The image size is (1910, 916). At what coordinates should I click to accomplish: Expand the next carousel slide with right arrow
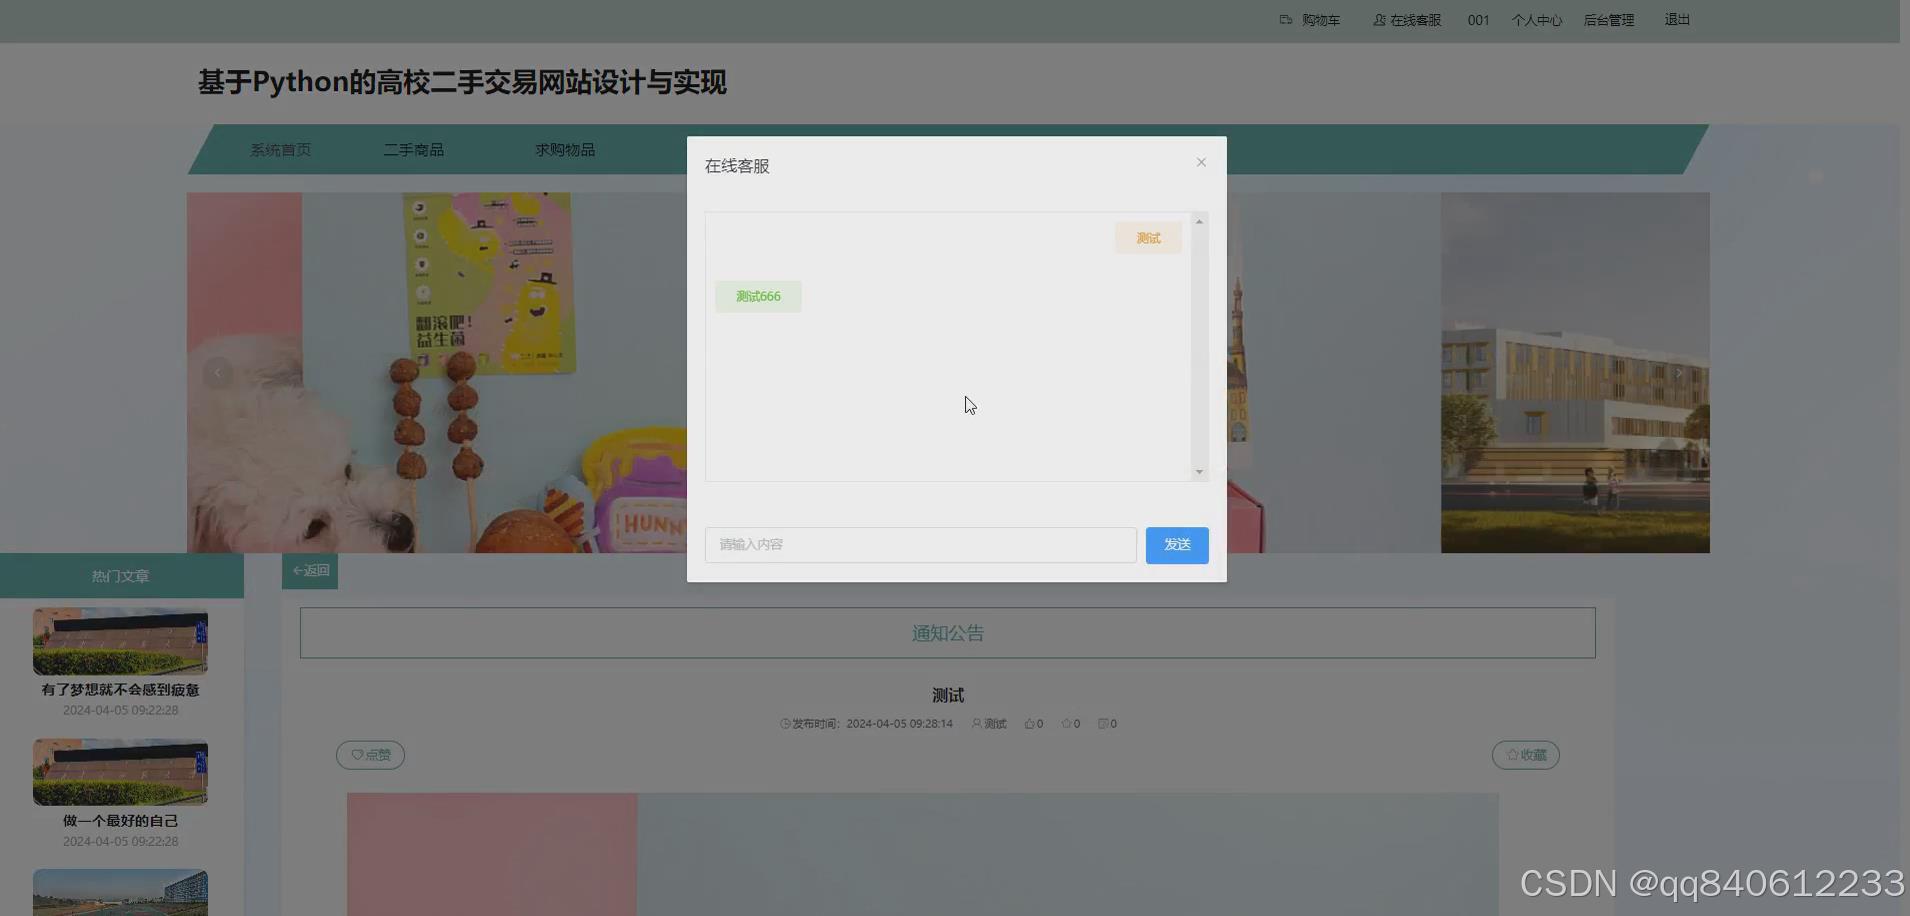1679,372
